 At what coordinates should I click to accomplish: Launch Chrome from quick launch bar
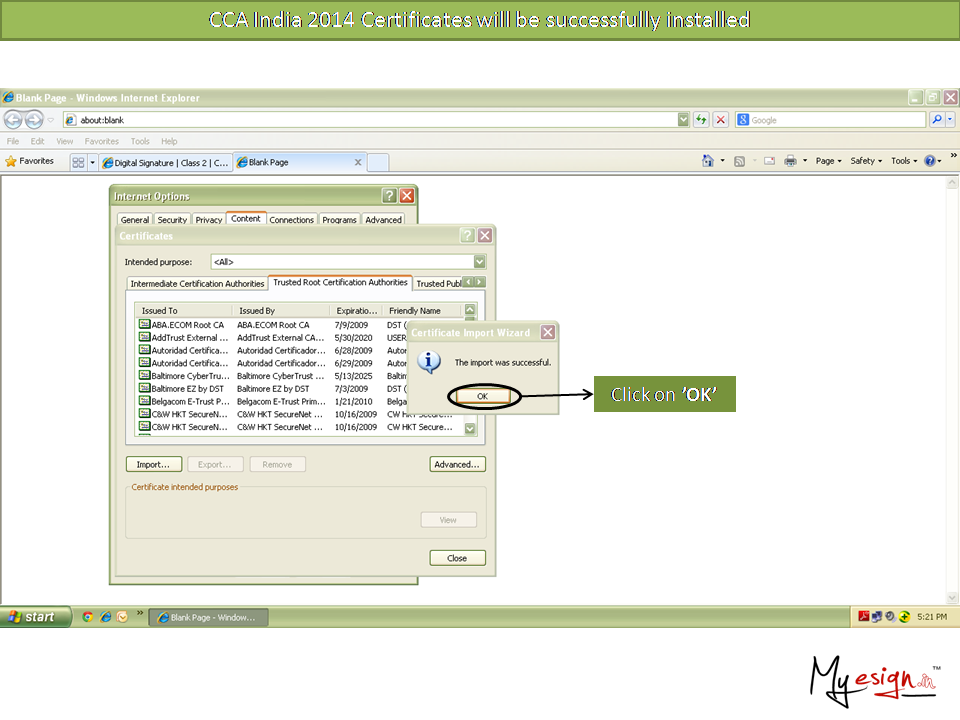pyautogui.click(x=88, y=617)
